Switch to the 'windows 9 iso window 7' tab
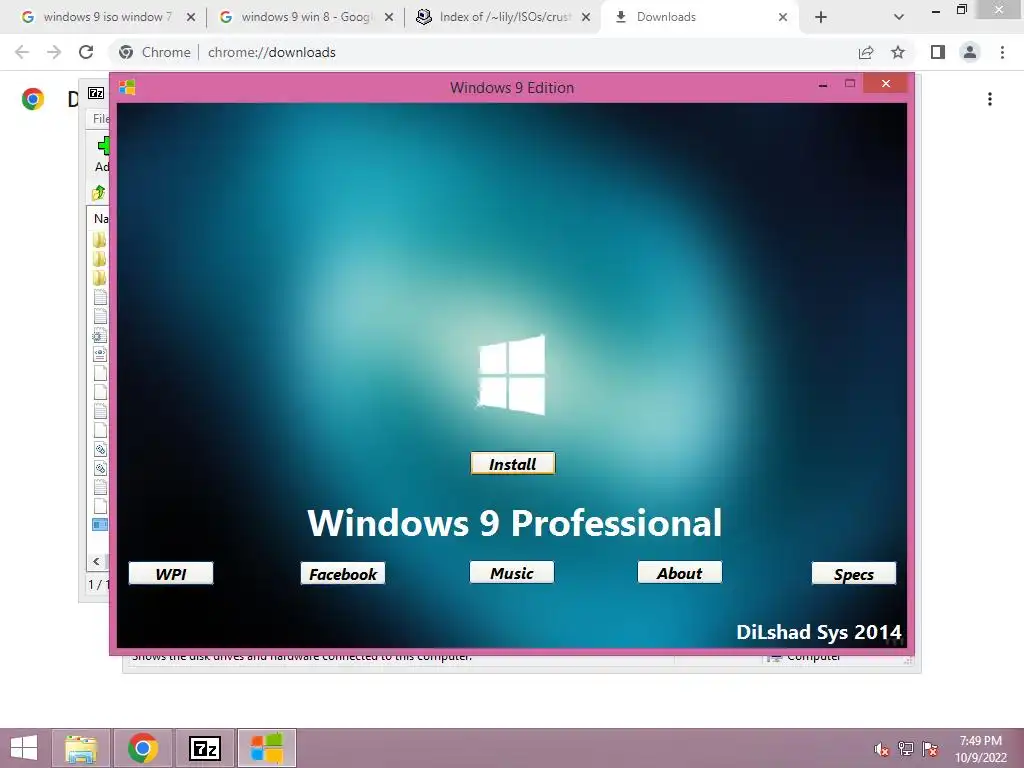Viewport: 1024px width, 768px height. pyautogui.click(x=107, y=17)
